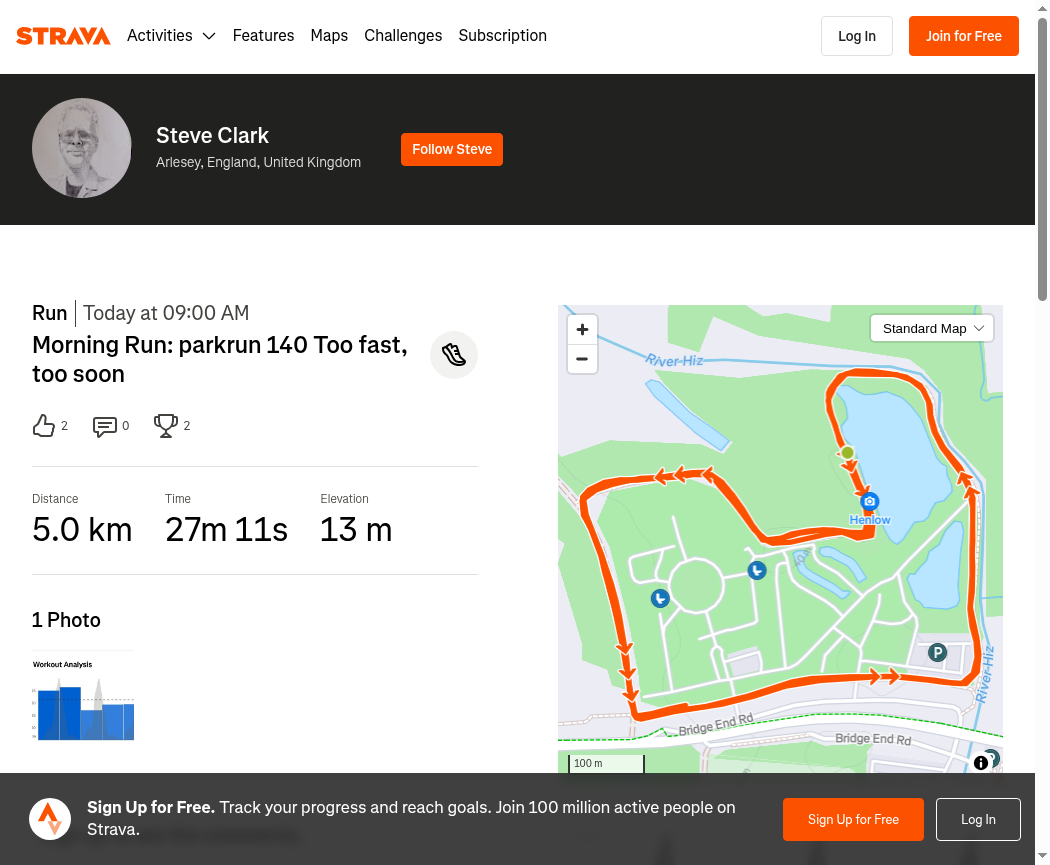Click the Join for Free button
1050x865 pixels.
(964, 36)
